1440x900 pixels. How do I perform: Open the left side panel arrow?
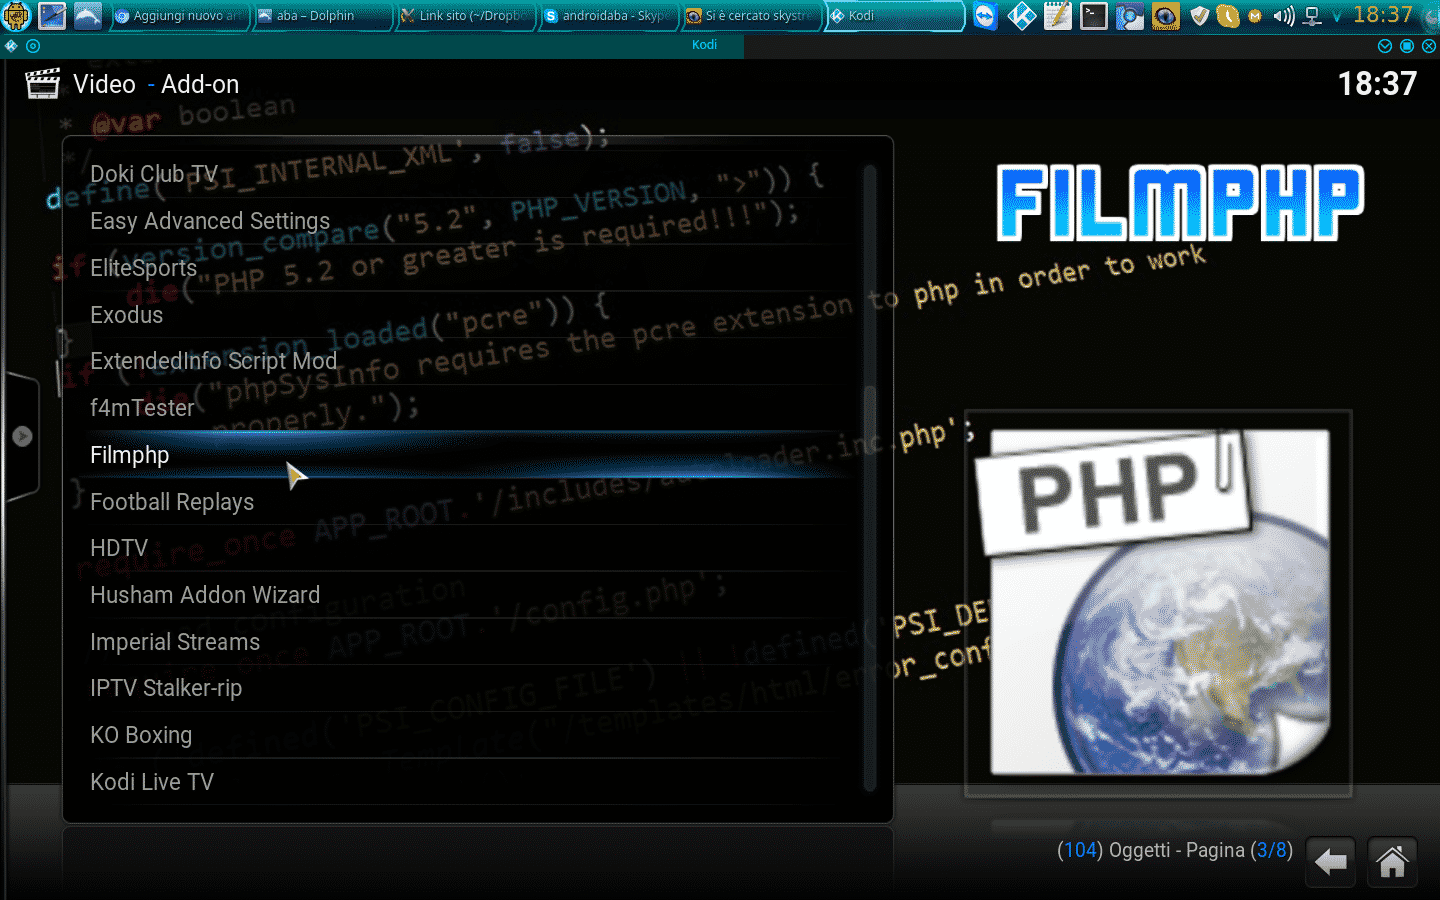coord(22,436)
